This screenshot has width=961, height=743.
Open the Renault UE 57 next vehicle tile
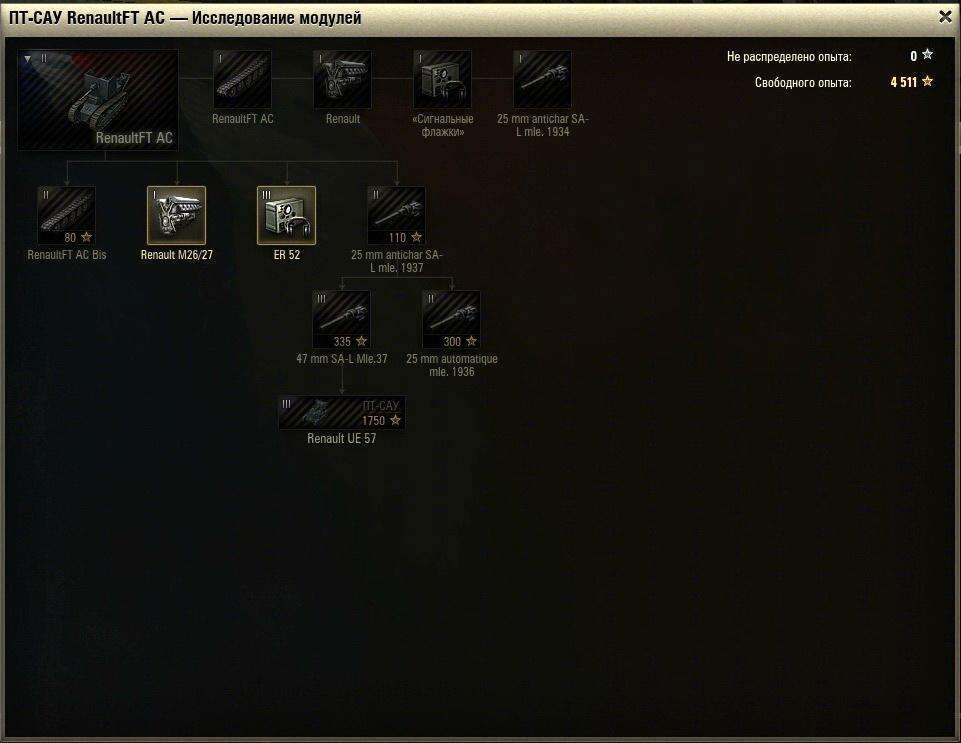click(341, 413)
